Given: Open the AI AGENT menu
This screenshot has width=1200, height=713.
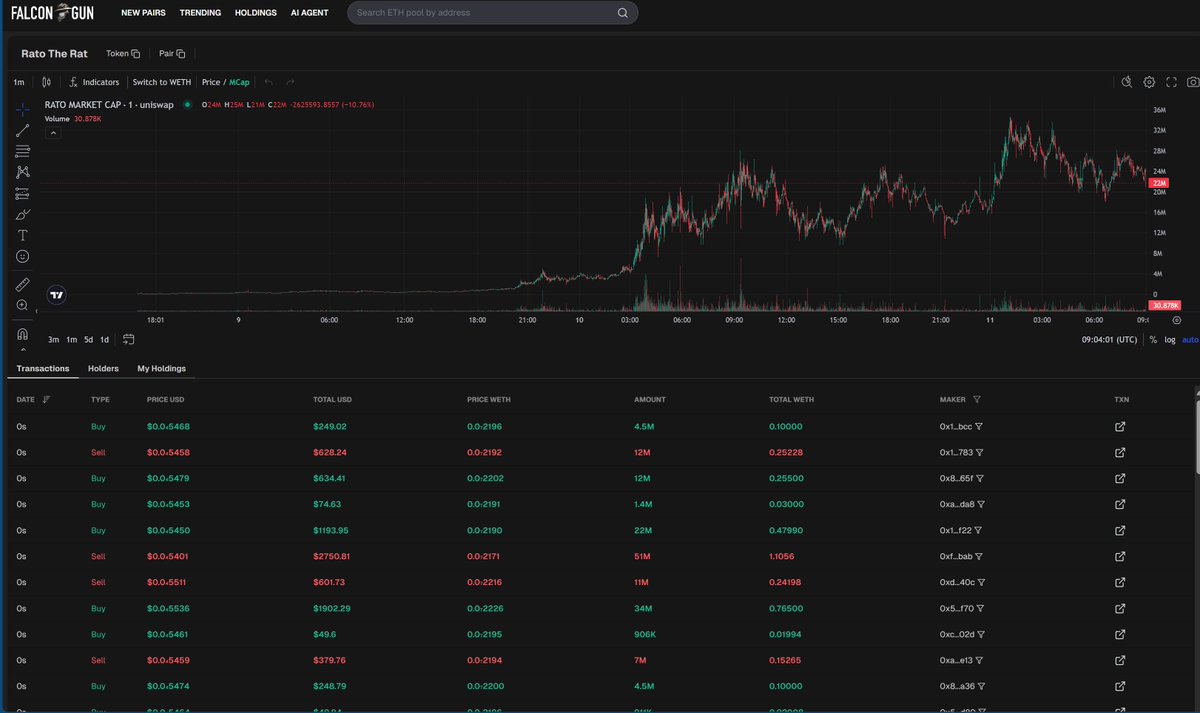Looking at the screenshot, I should click(309, 13).
